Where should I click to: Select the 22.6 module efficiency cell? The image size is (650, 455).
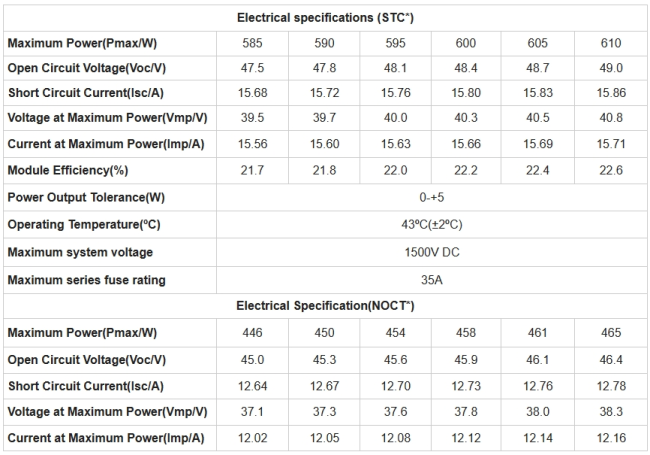(612, 171)
